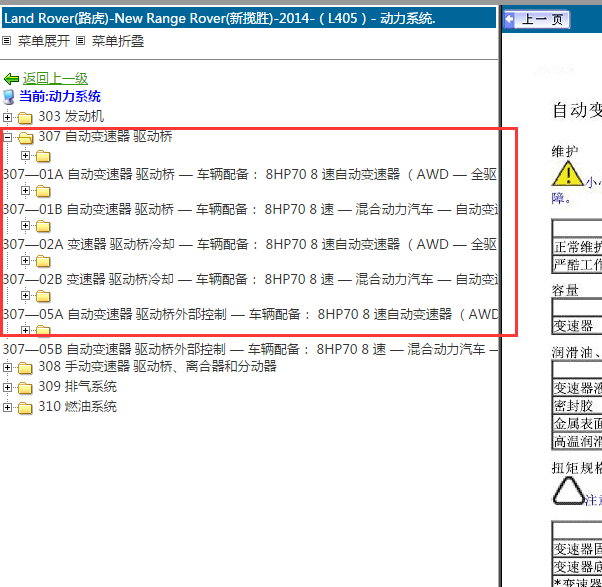Click the white caution triangle under 扭矩规格

(x=569, y=491)
